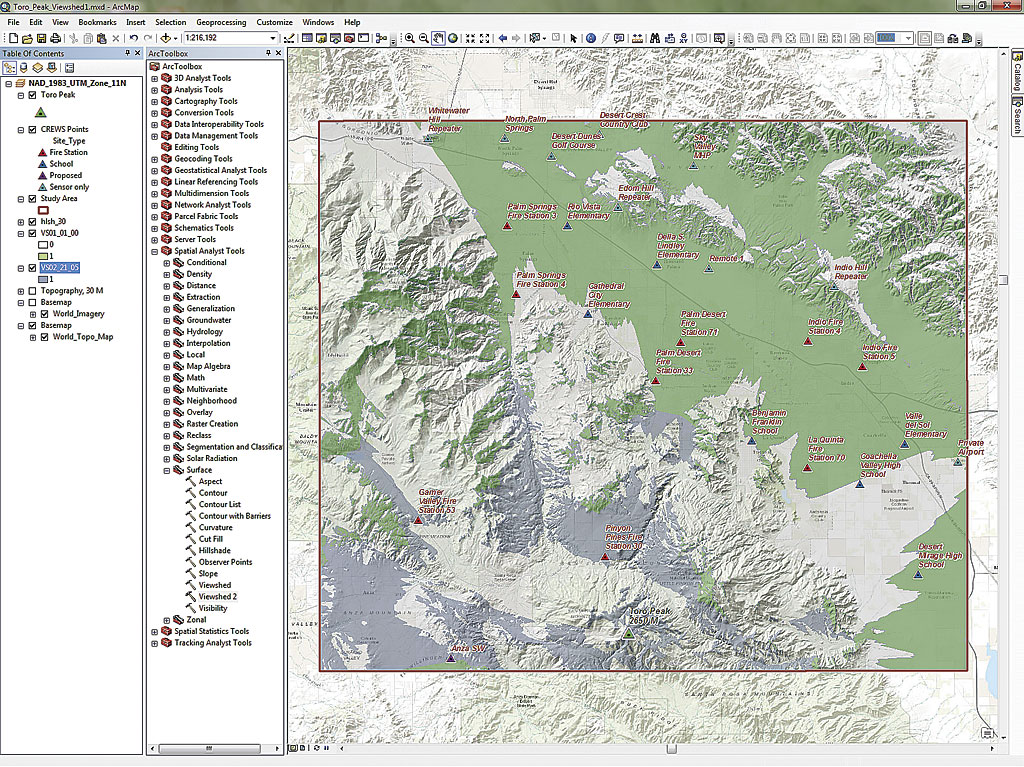The height and width of the screenshot is (767, 1024).
Task: Open the Windows menu
Action: 318,22
